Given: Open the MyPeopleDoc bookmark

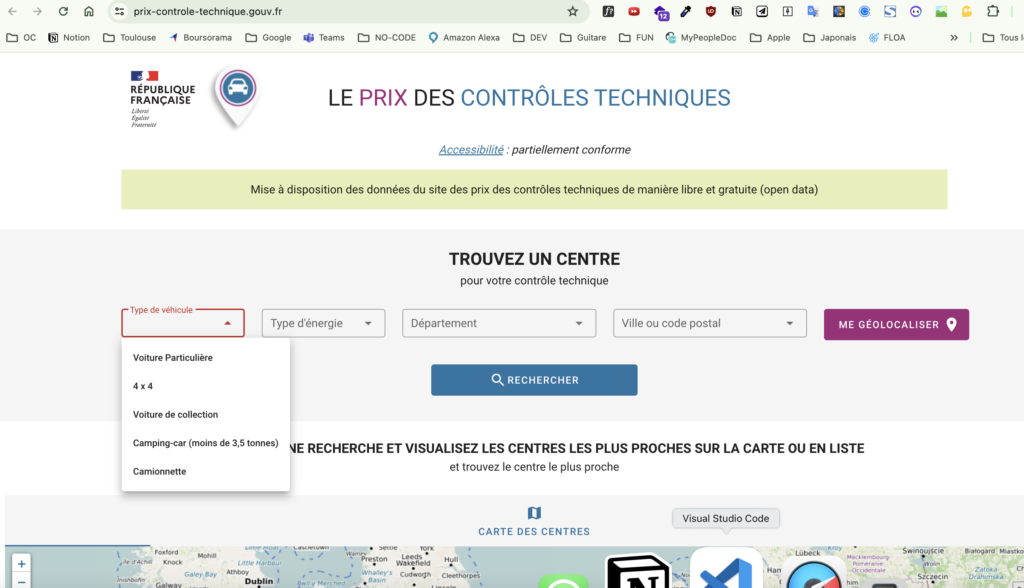Looking at the screenshot, I should pyautogui.click(x=701, y=38).
